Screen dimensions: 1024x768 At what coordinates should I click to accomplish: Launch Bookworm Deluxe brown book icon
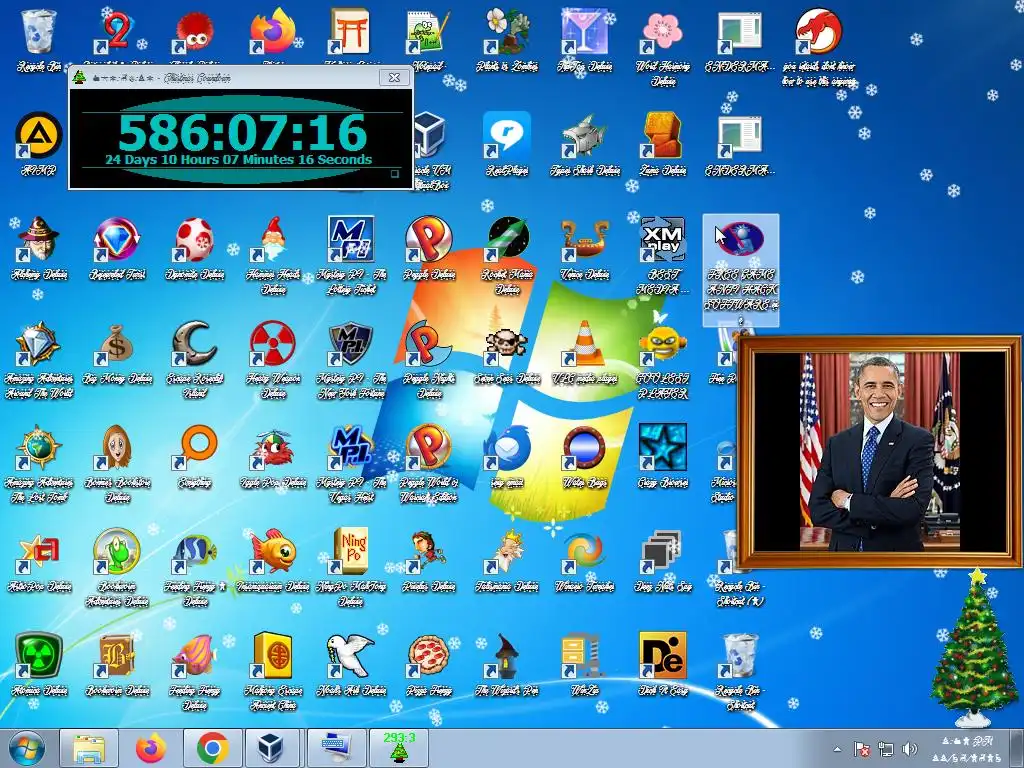pyautogui.click(x=117, y=656)
